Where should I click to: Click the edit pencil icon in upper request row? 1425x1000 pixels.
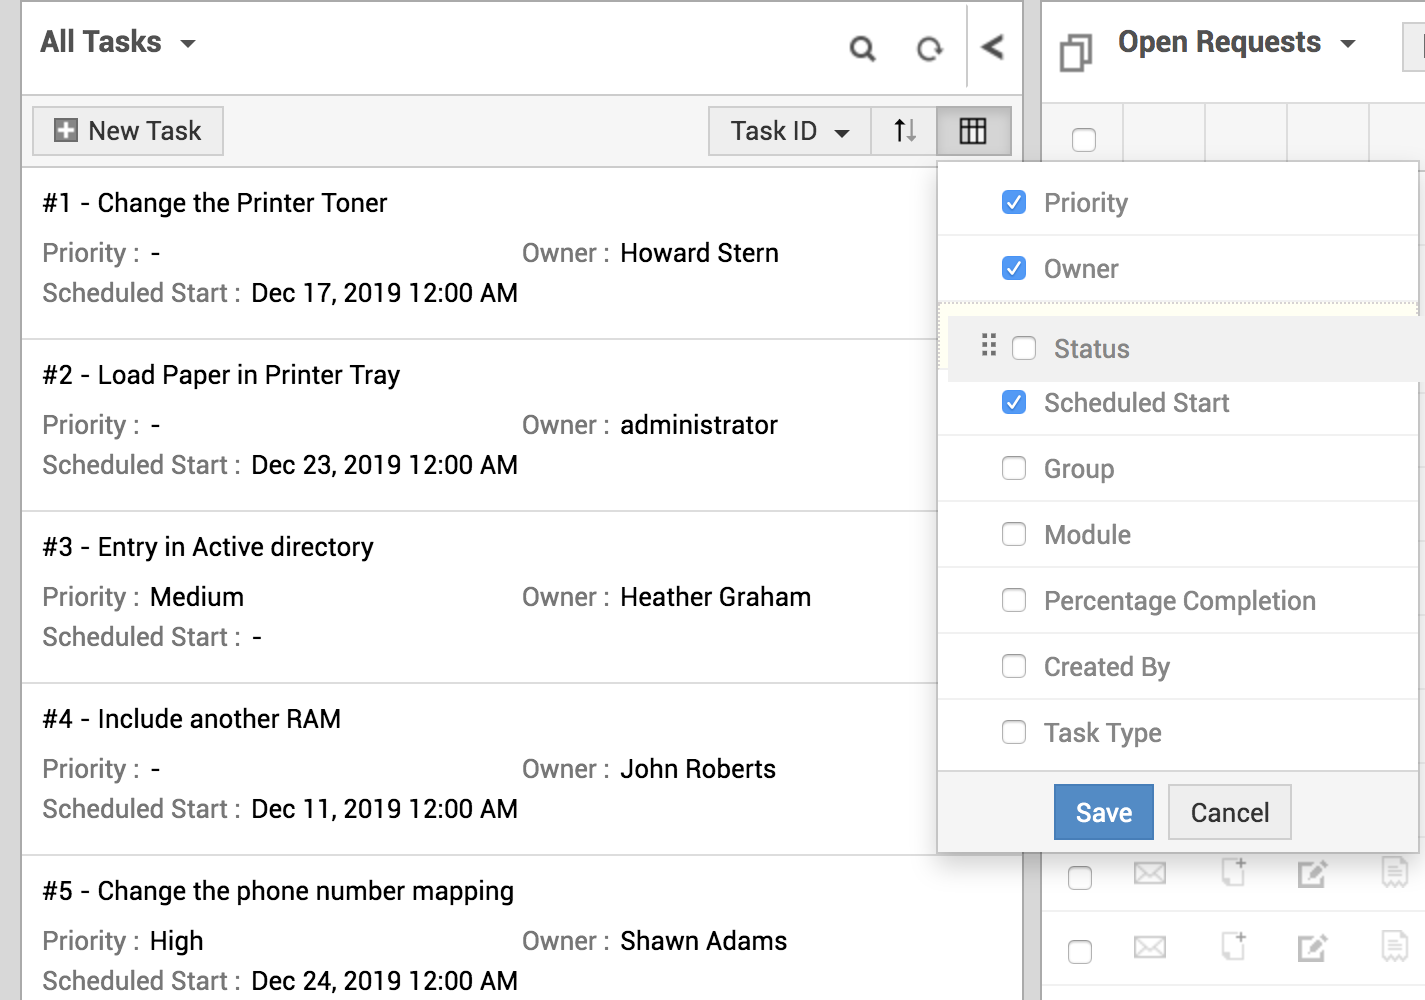[1312, 874]
